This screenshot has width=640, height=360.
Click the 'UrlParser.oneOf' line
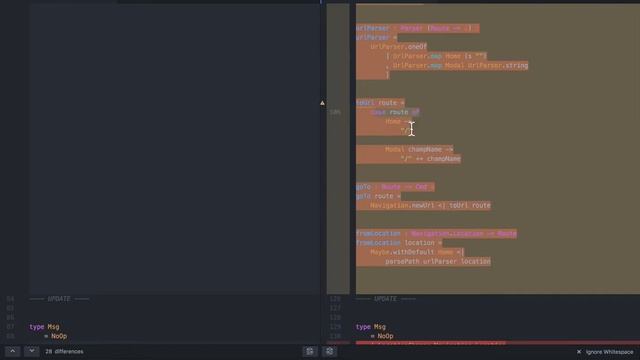[398, 47]
